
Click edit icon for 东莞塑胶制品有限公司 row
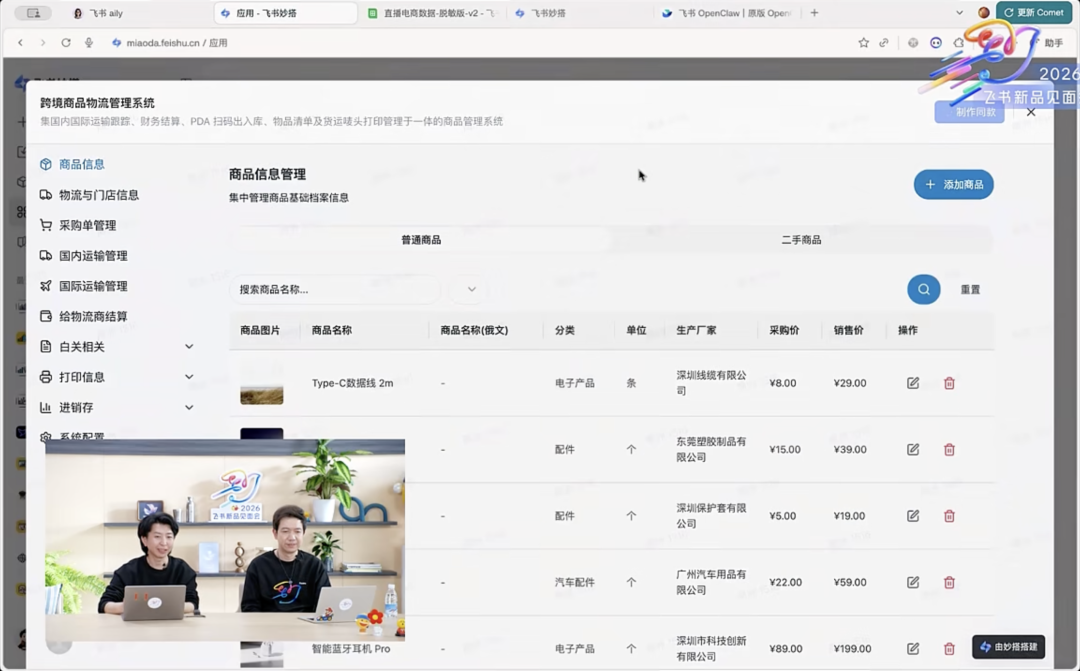tap(912, 450)
